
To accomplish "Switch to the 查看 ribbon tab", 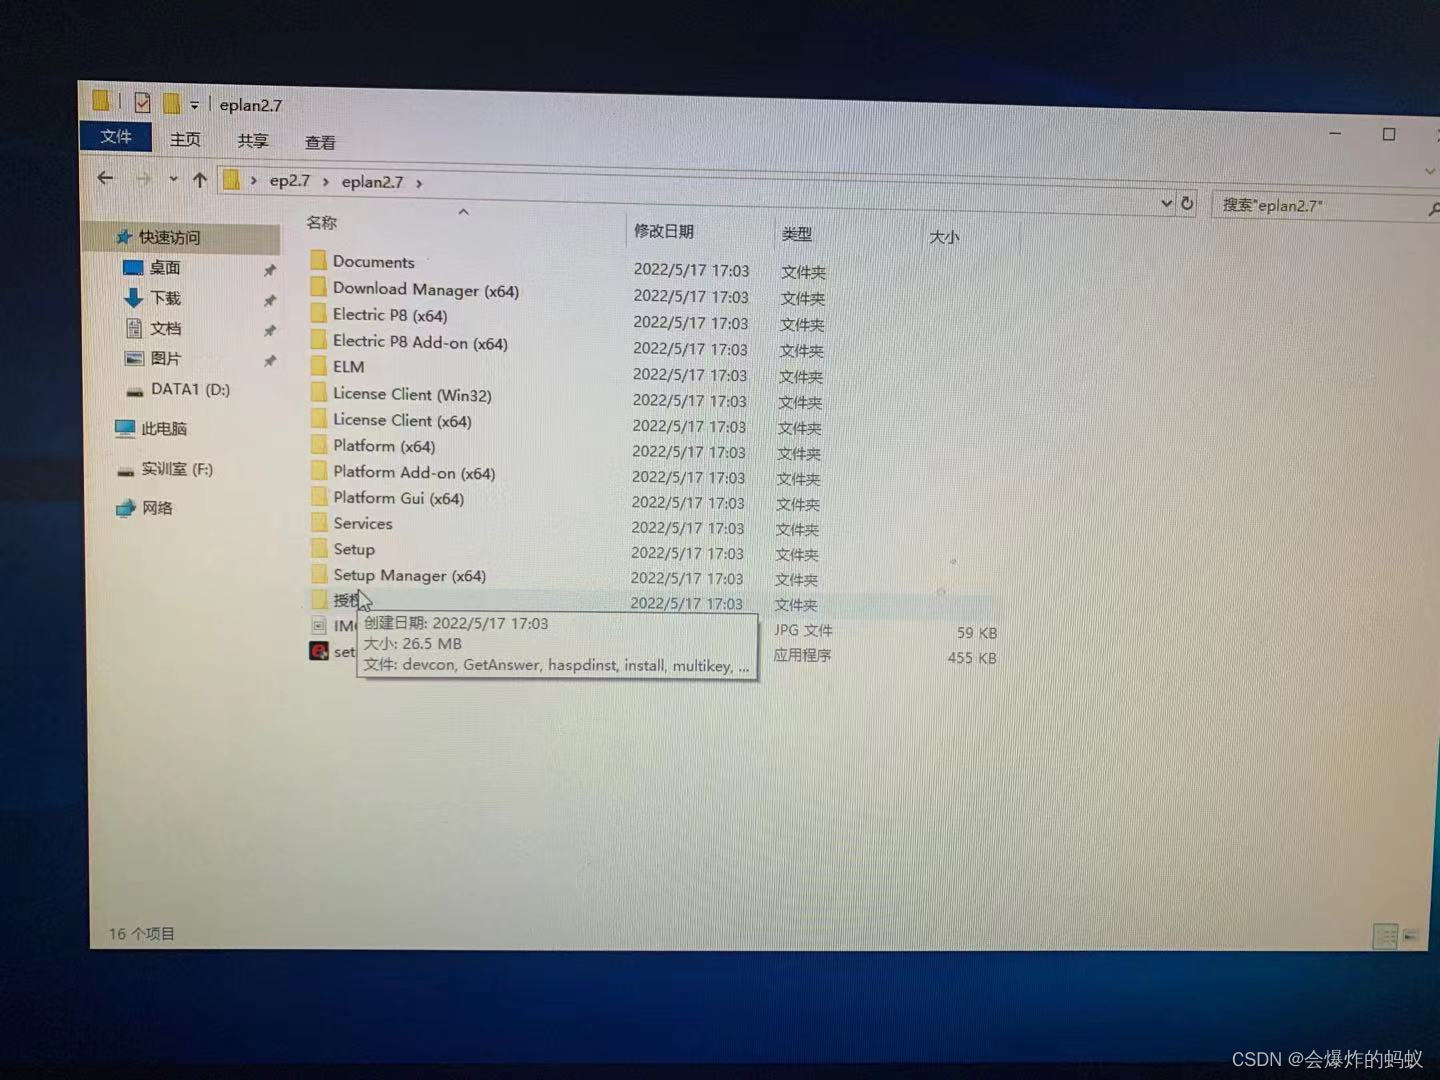I will coord(318,140).
